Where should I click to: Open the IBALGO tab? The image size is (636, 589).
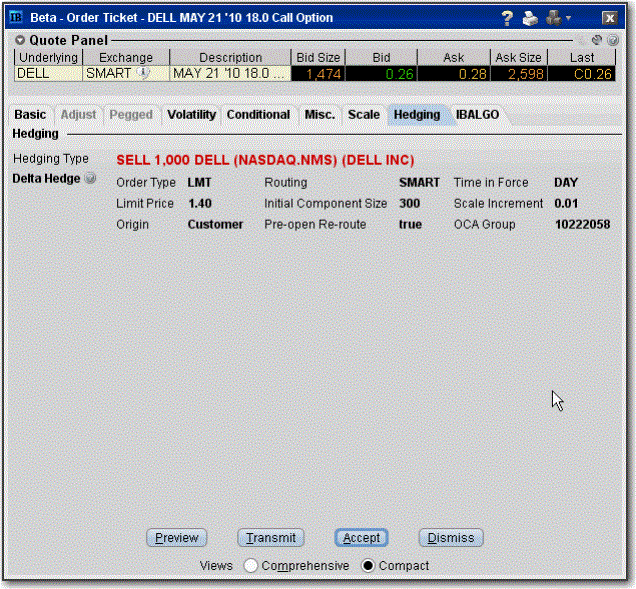477,115
